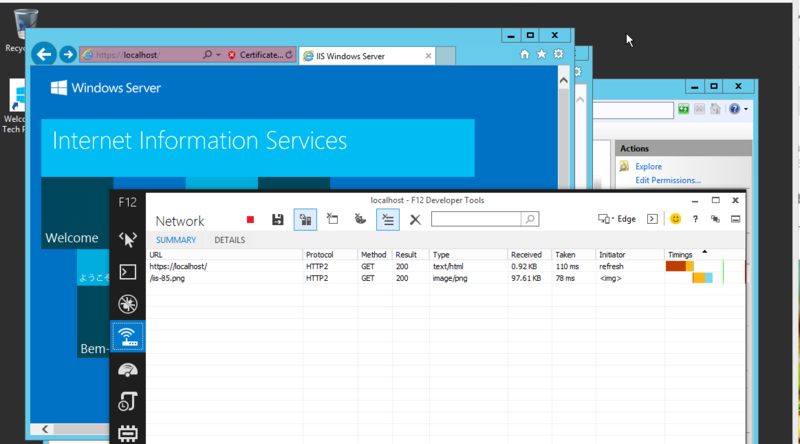Screen dimensions: 800x444
Task: Click Edit Permissions in IIS Manager Actions
Action: (667, 180)
